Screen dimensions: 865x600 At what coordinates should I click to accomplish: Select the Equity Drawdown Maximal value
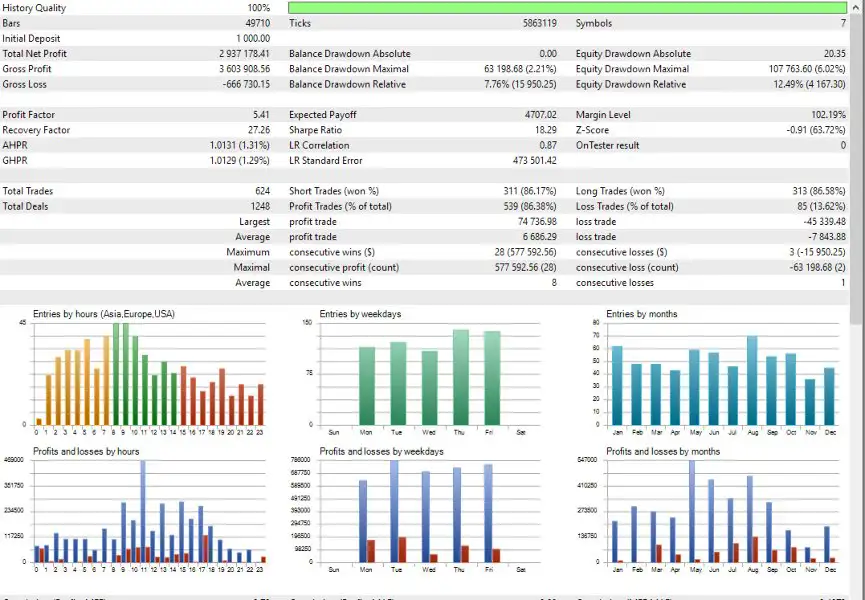807,69
